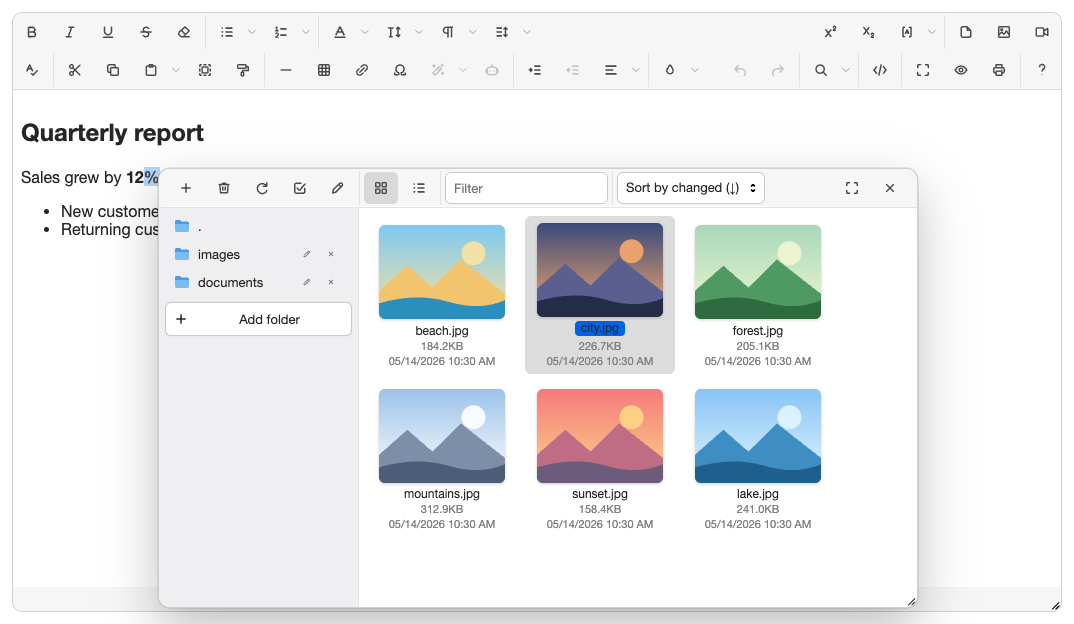The image size is (1074, 624).
Task: Cut the selection with scissors icon
Action: 75,70
